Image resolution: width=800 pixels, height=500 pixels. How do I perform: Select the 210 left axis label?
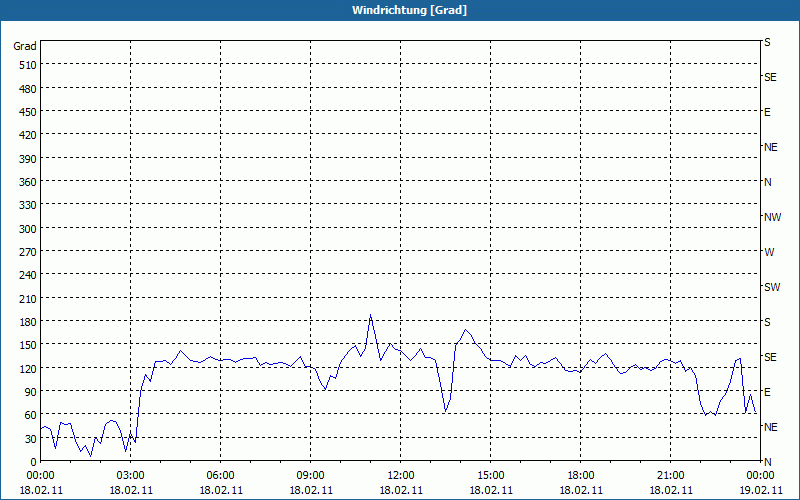pos(28,298)
